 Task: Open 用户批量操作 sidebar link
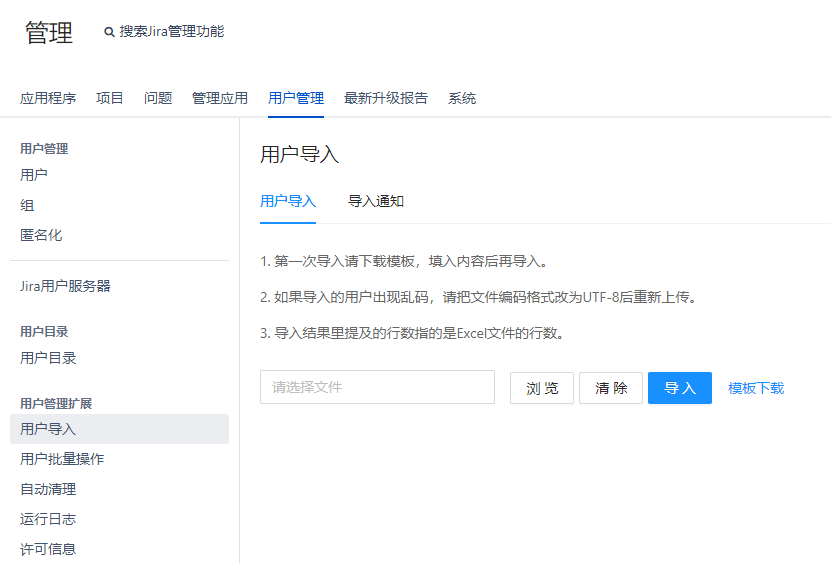(62, 459)
